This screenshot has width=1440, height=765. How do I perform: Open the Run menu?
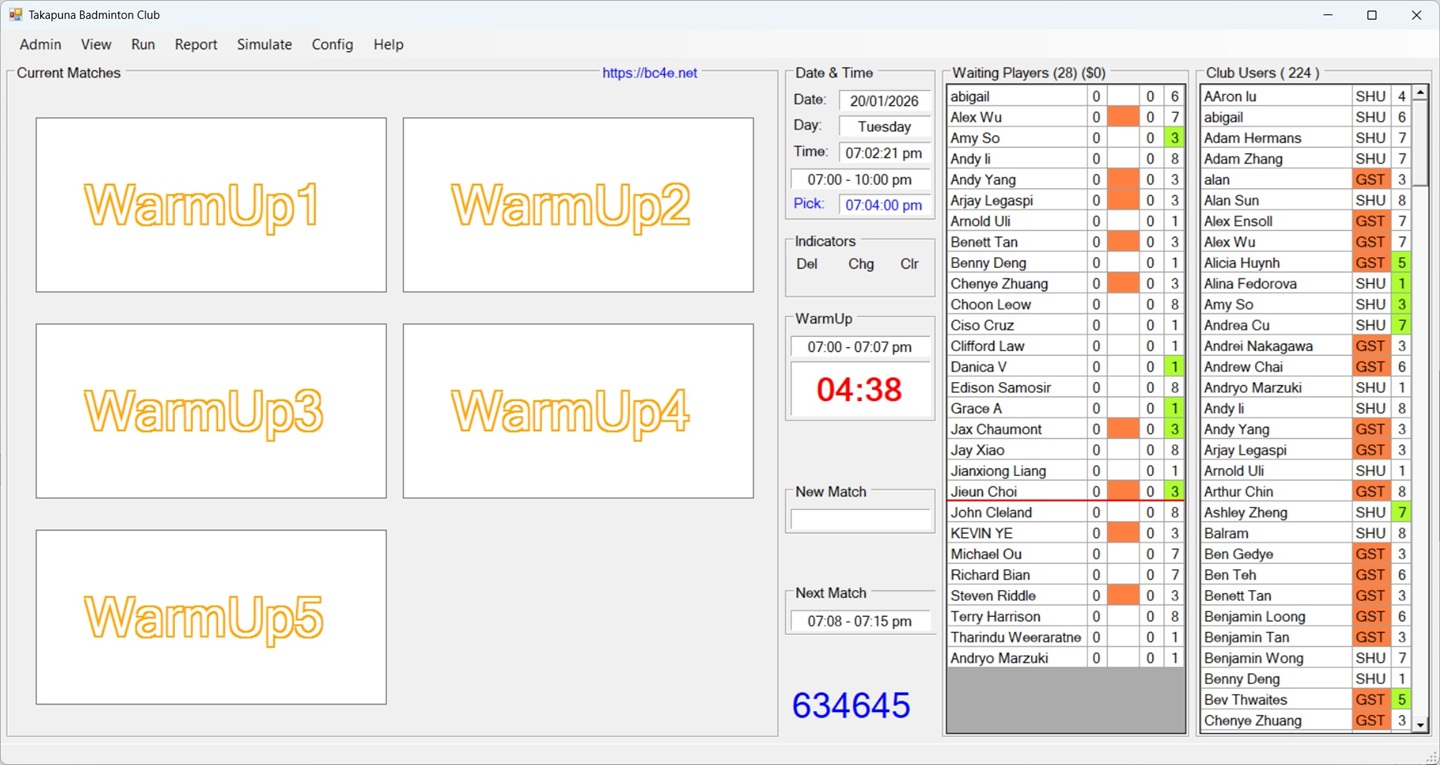pos(143,44)
